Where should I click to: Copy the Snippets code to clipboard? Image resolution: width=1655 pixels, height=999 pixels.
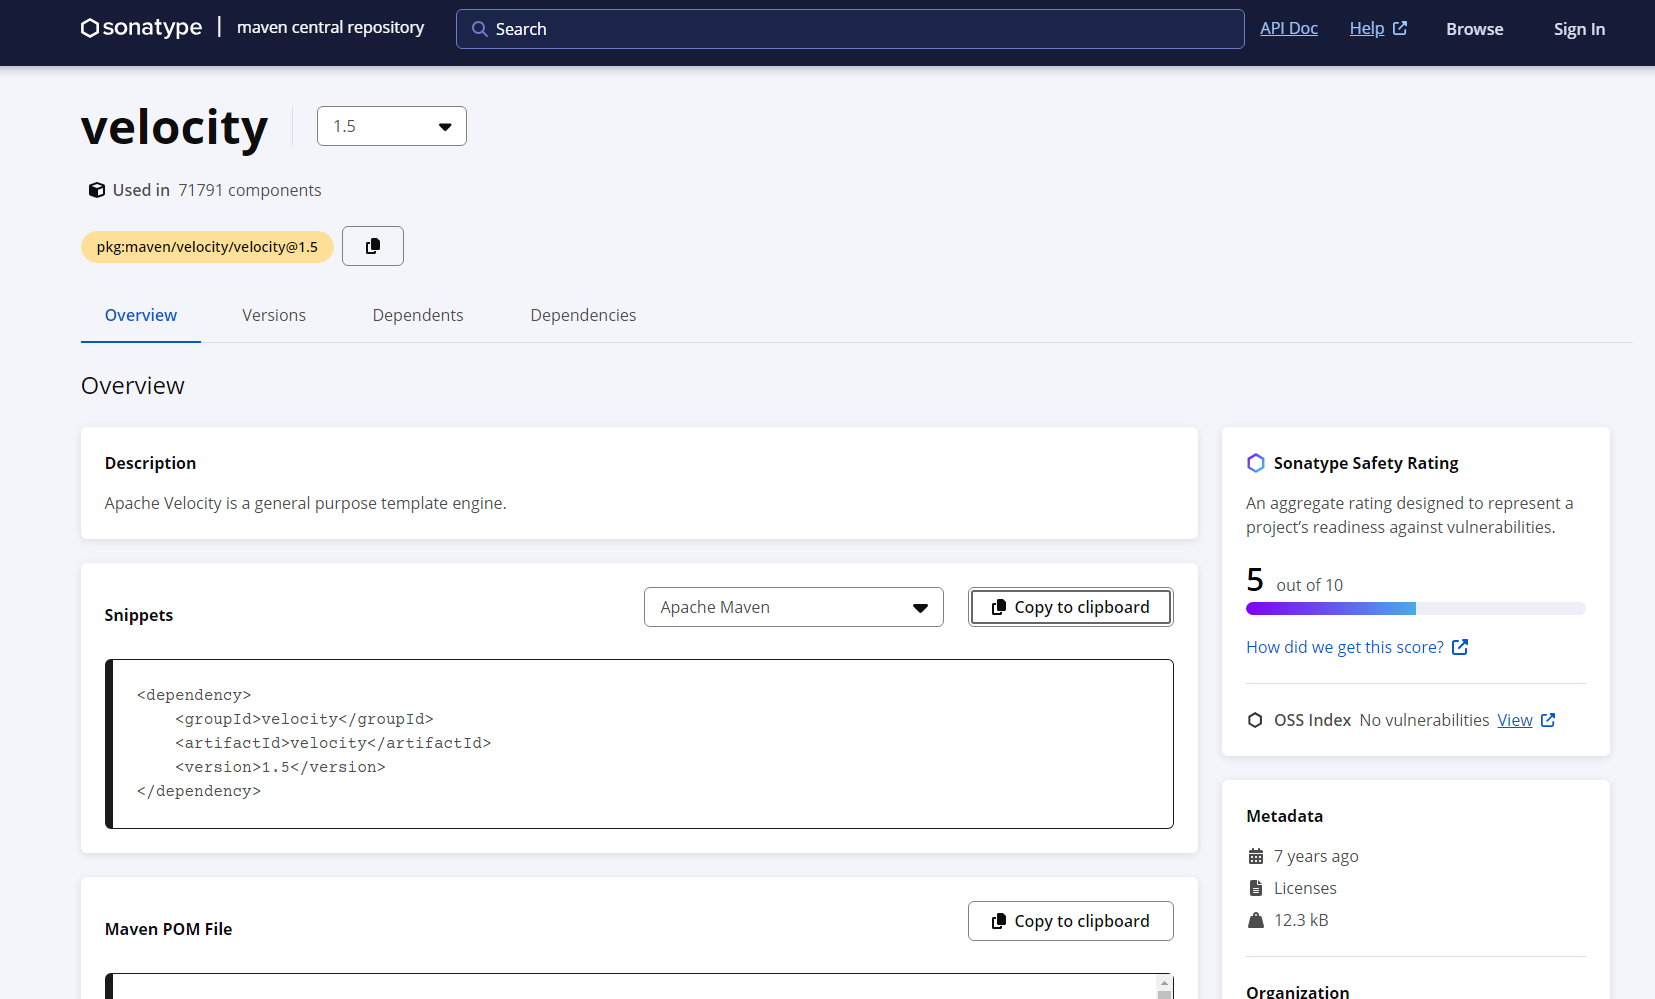[x=1071, y=607]
